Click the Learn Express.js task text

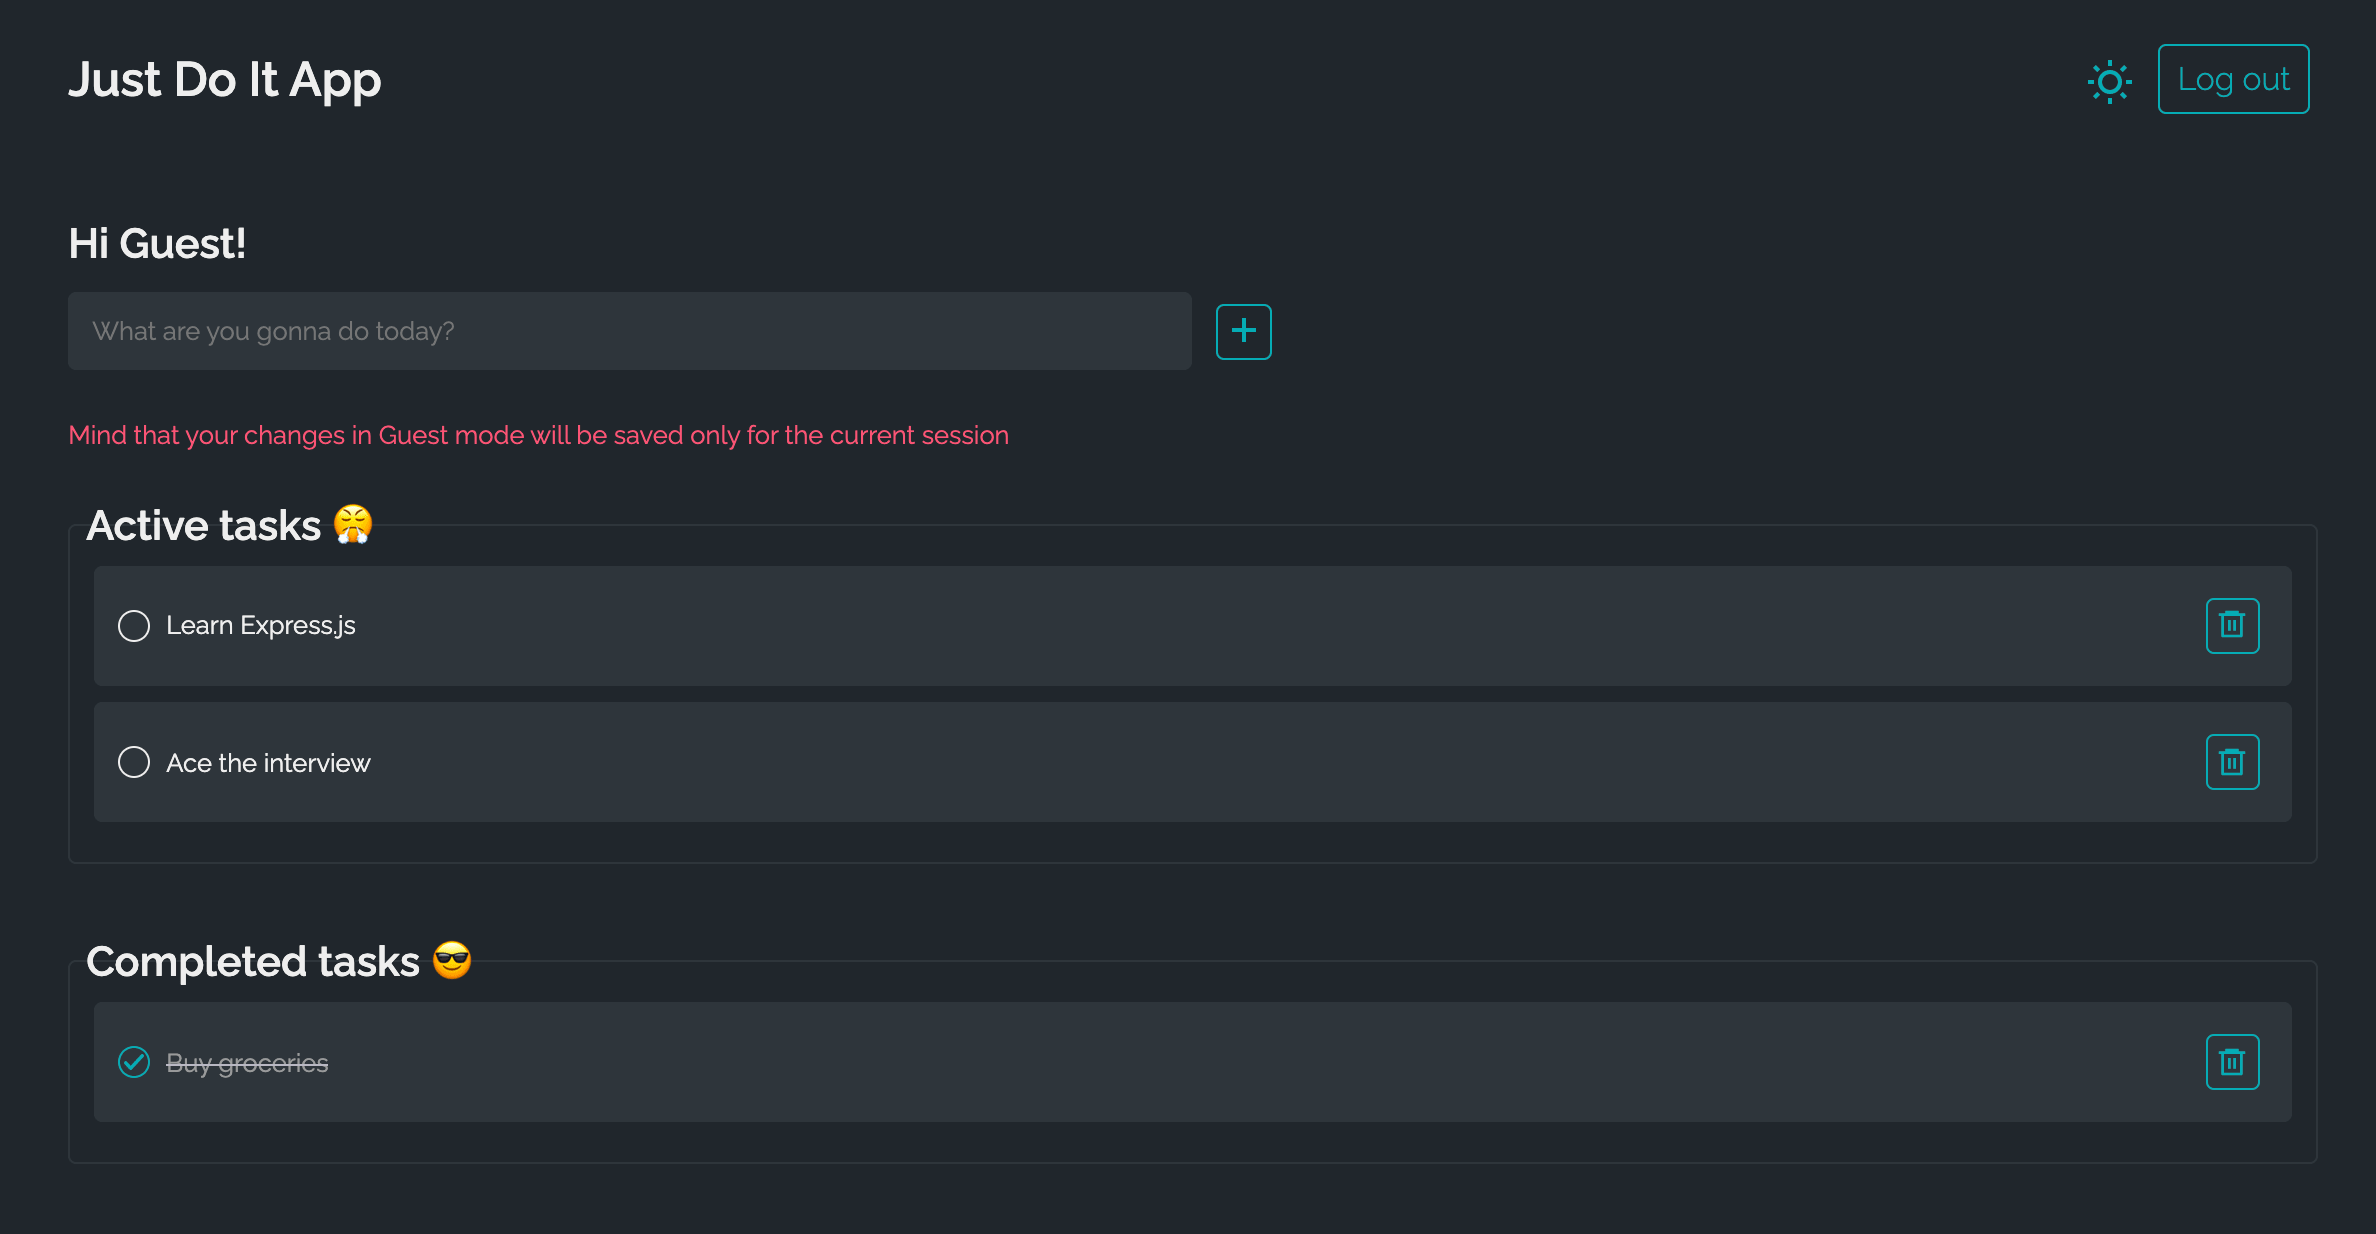pos(261,626)
